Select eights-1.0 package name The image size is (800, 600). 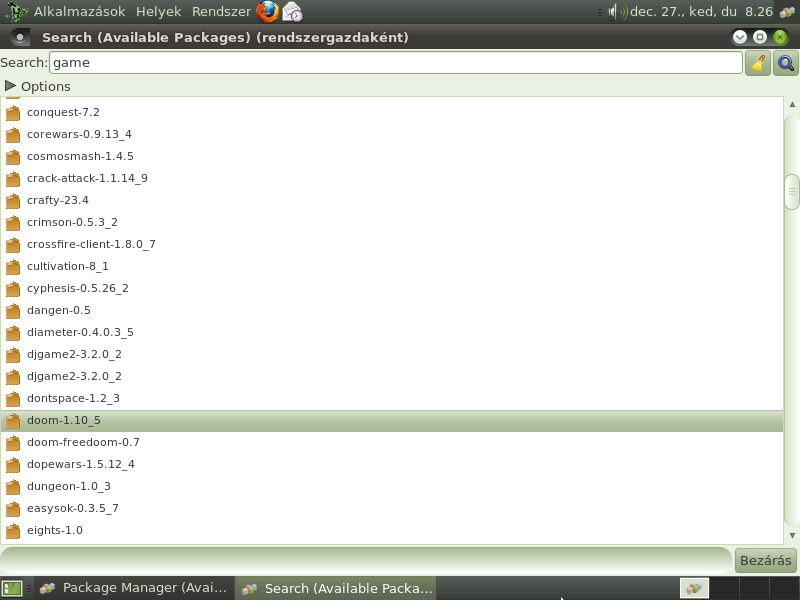55,530
